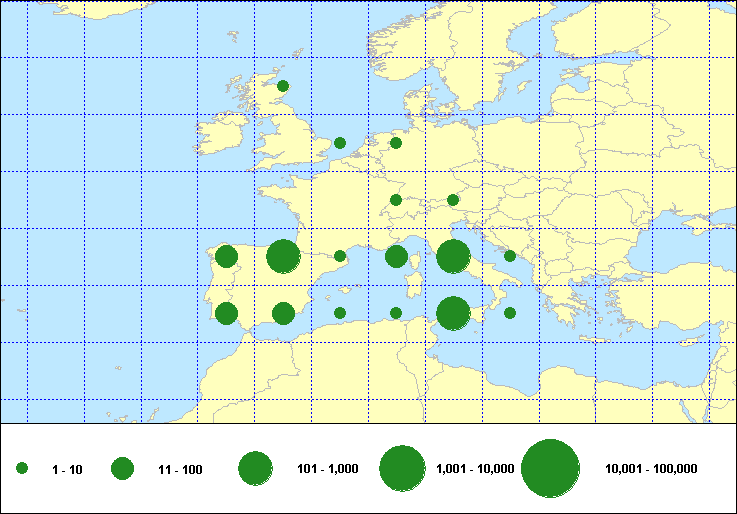This screenshot has width=737, height=514.
Task: Click the small dot near the Balearic Islands
Action: click(340, 313)
